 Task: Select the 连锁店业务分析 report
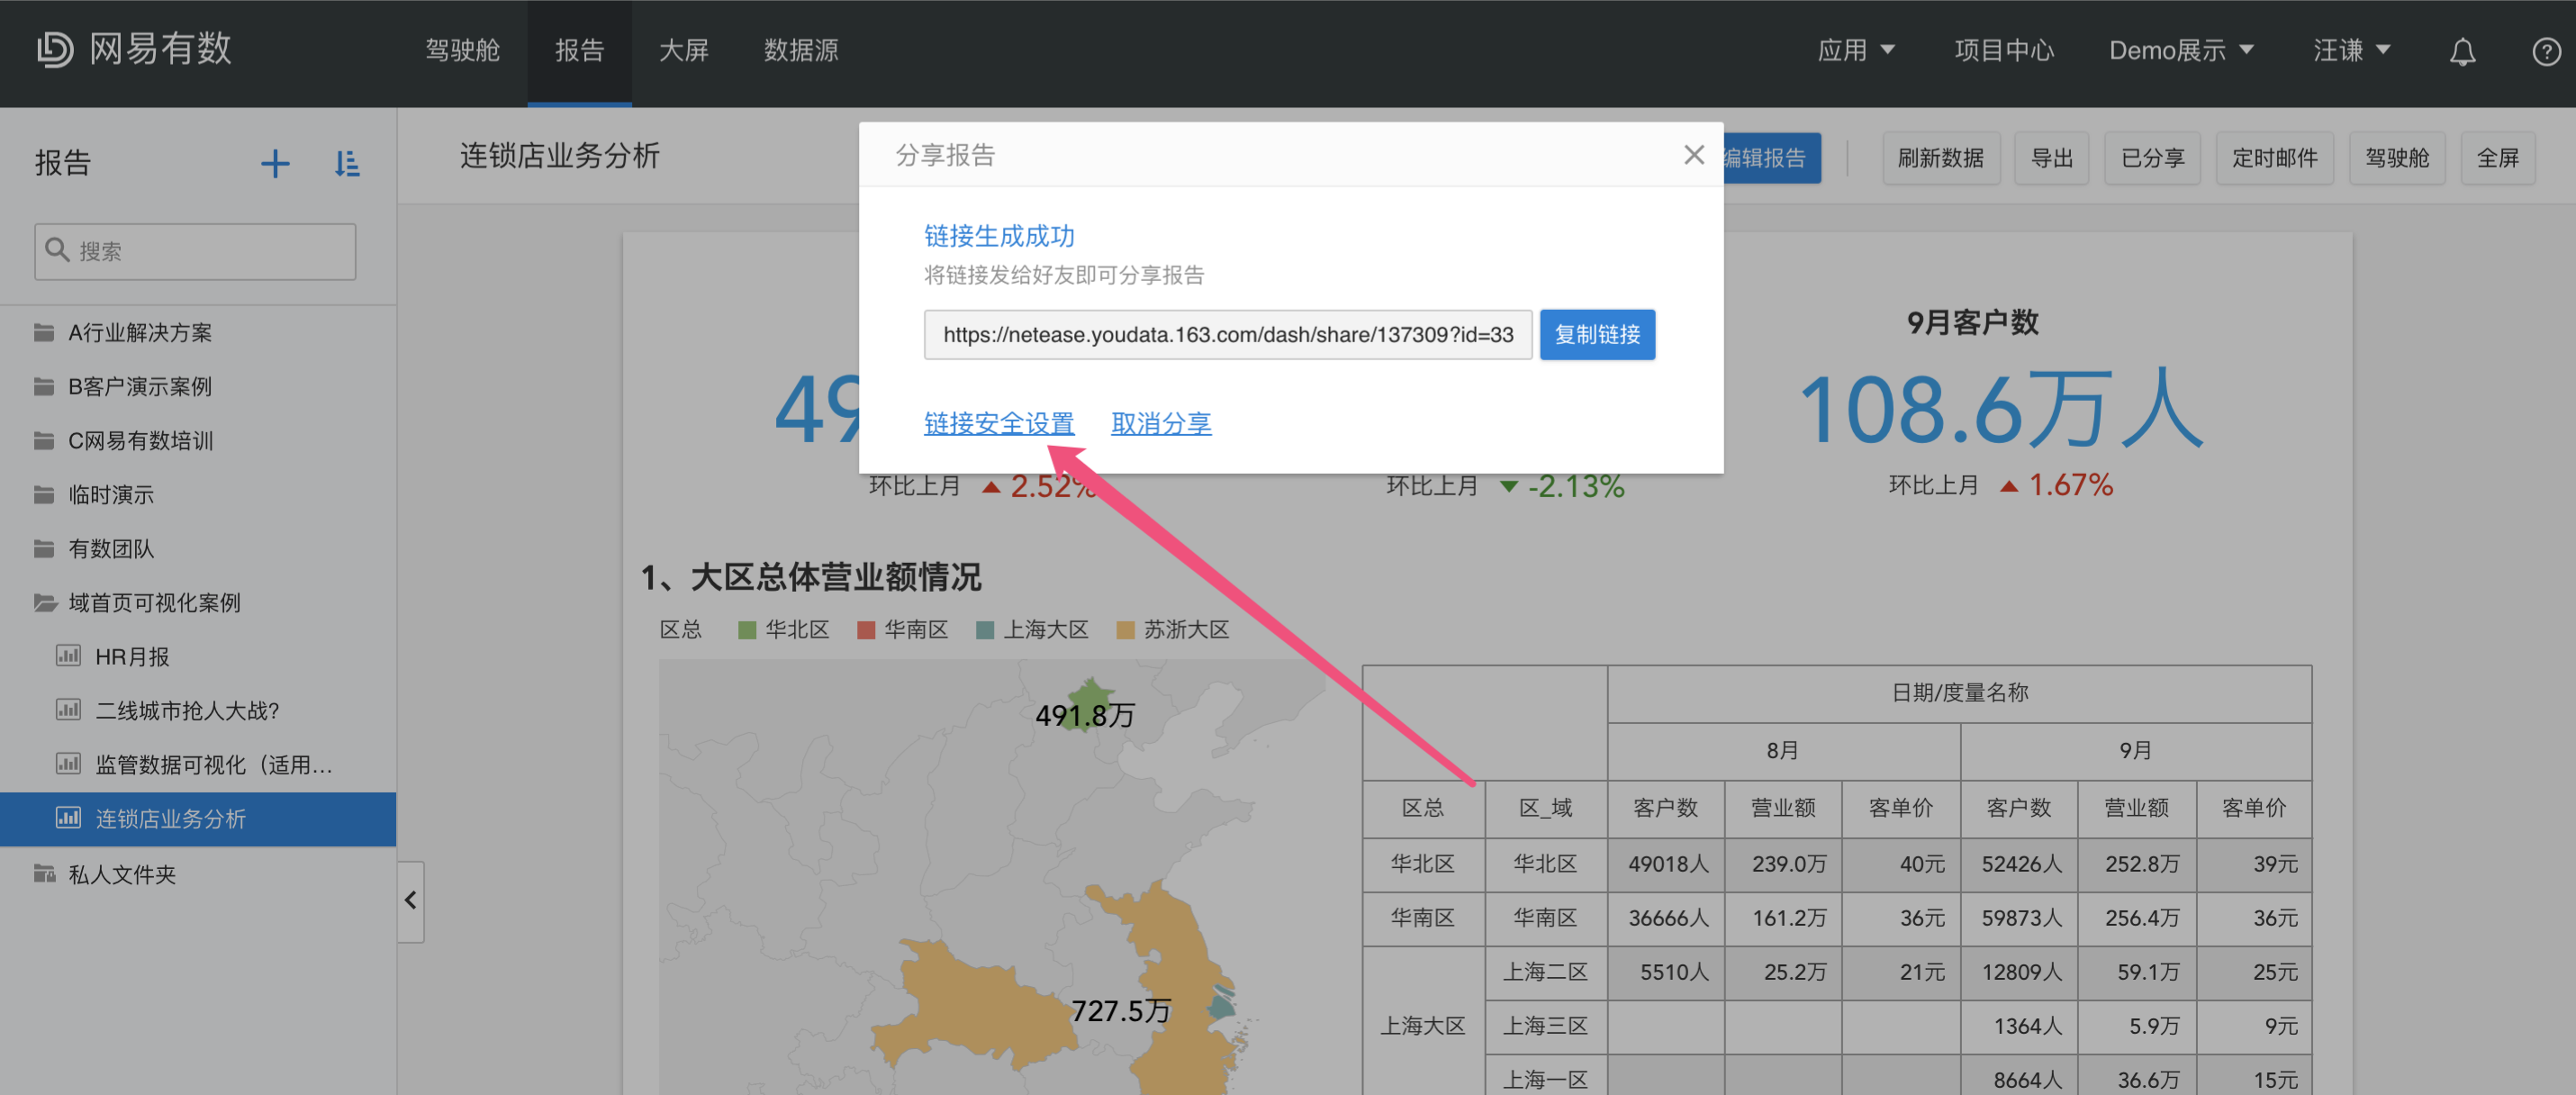[198, 819]
